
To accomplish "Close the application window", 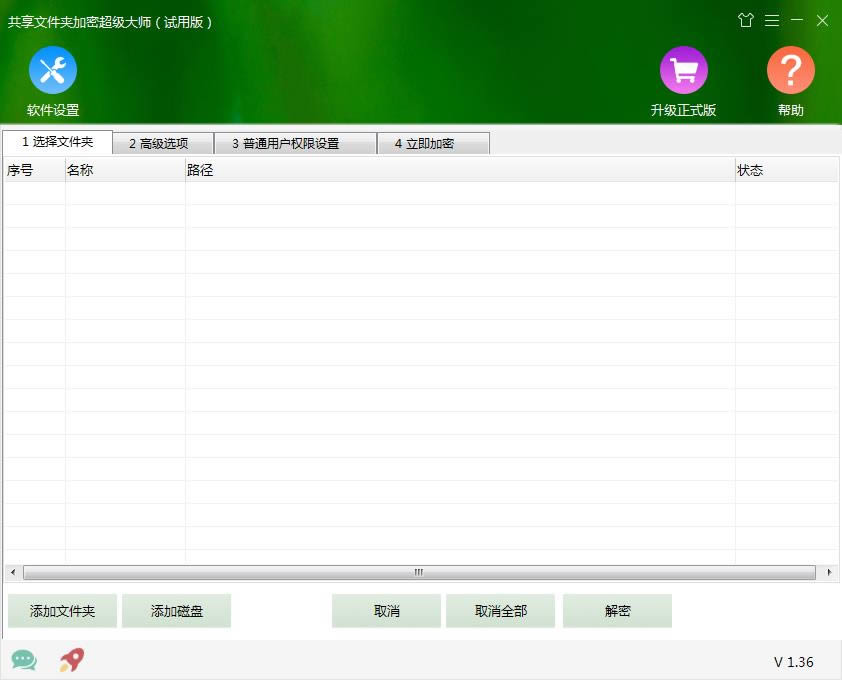I will (x=822, y=20).
